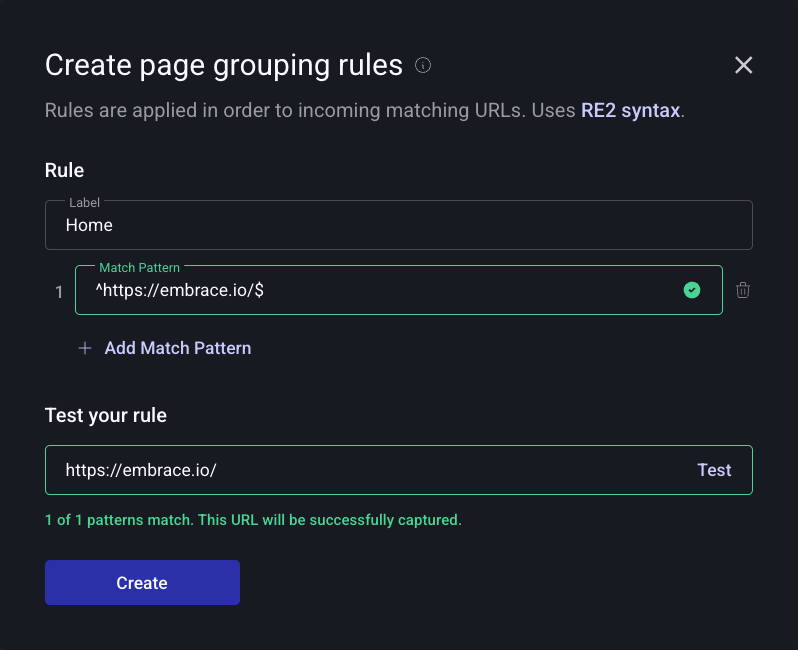Click the "Create page grouping rules" heading
This screenshot has height=650, width=798.
[x=224, y=66]
